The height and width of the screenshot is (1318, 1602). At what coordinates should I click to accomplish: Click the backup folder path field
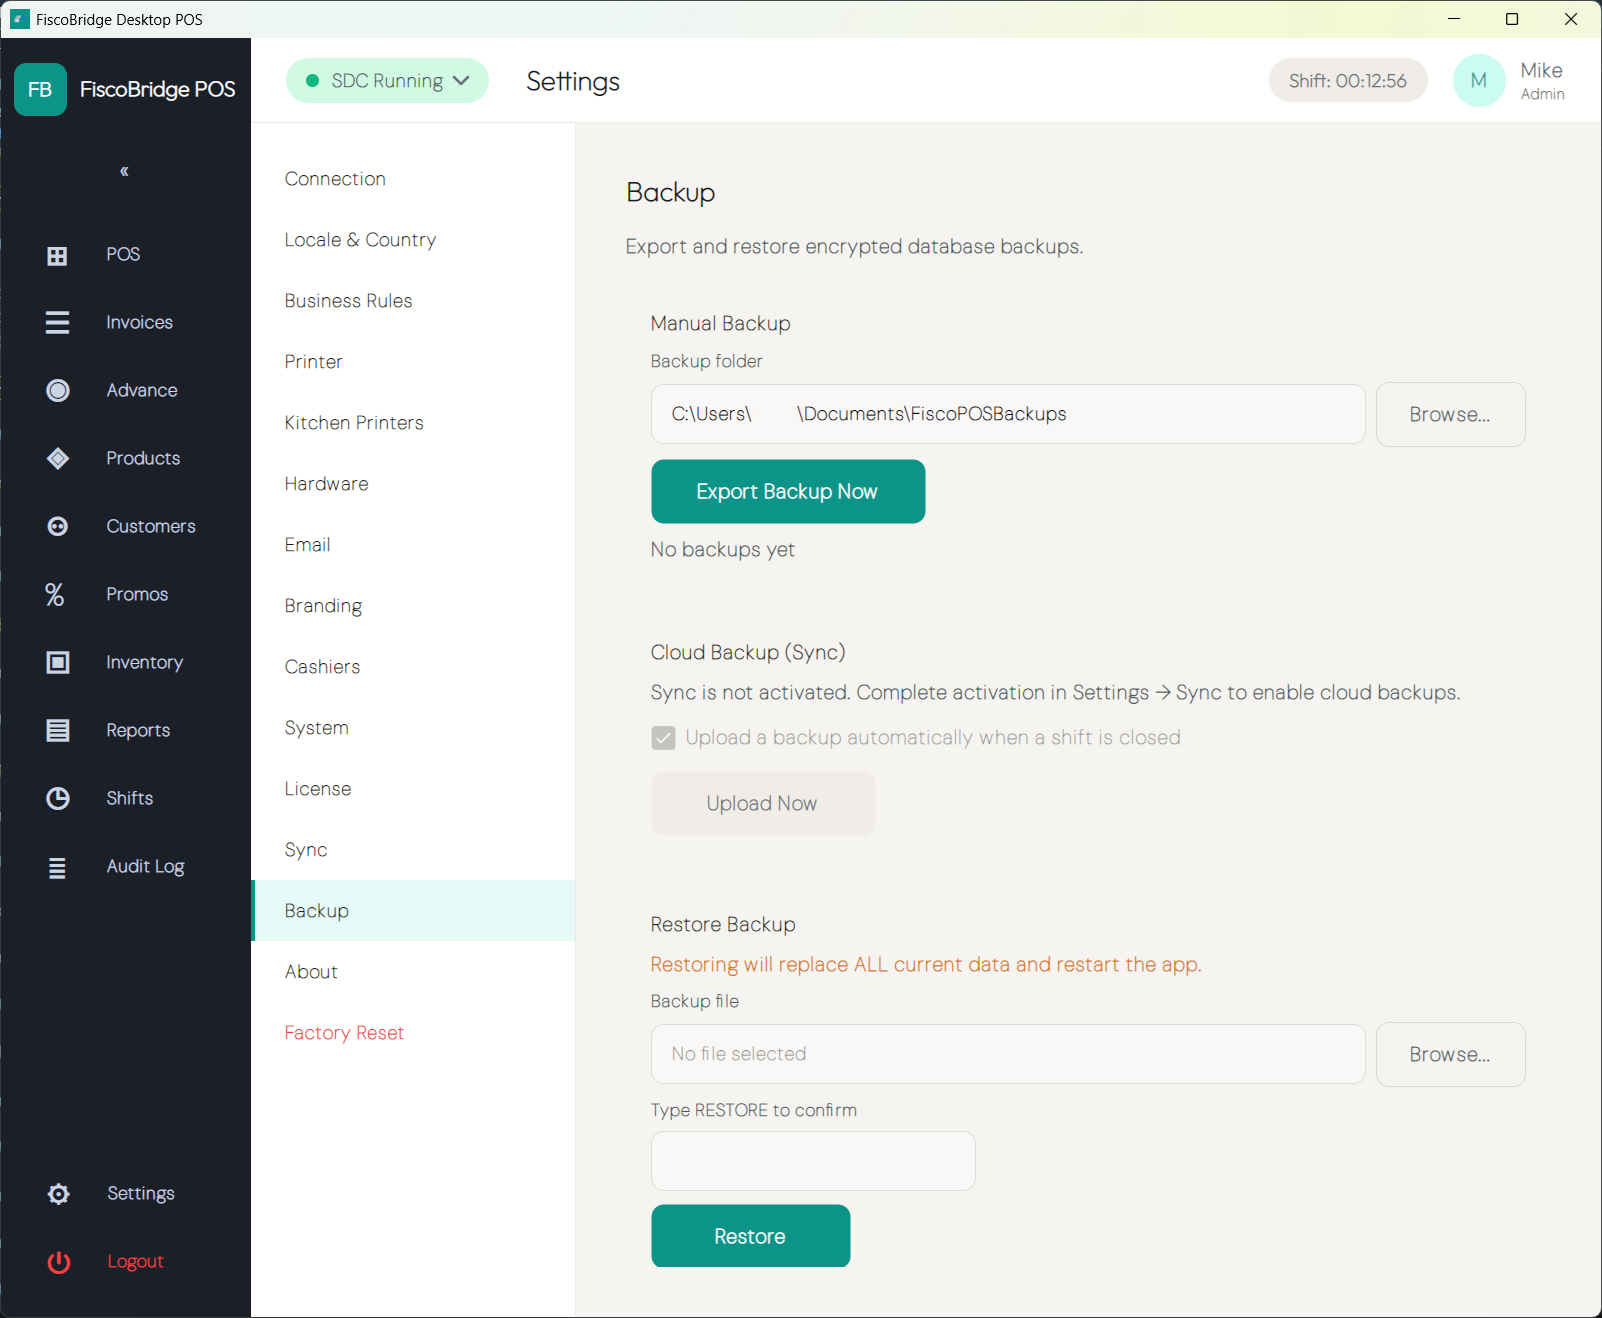[x=1008, y=414]
